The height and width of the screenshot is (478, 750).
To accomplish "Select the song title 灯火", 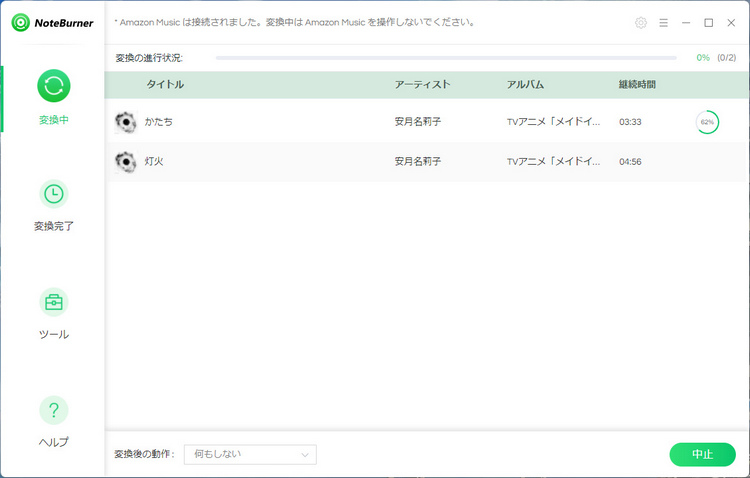I will [154, 162].
